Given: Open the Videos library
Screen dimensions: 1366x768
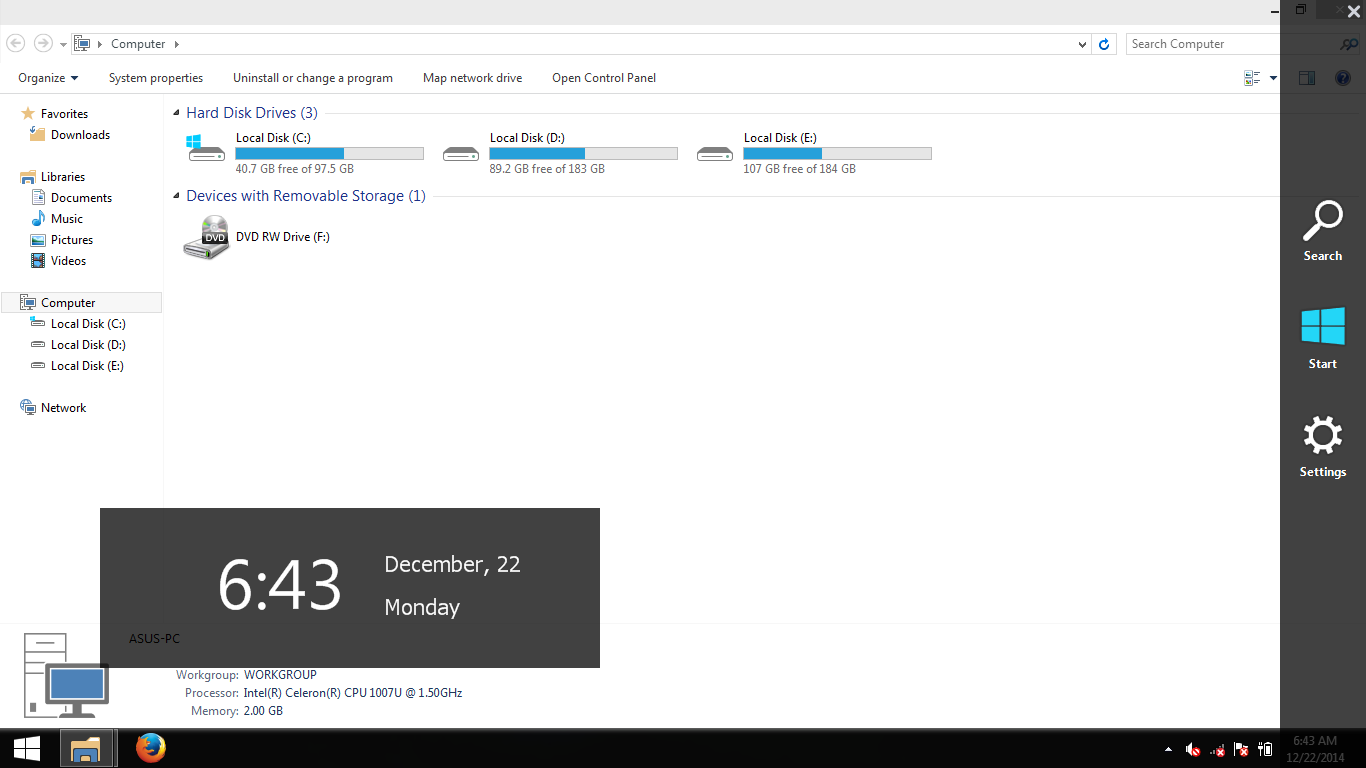Looking at the screenshot, I should [x=68, y=261].
